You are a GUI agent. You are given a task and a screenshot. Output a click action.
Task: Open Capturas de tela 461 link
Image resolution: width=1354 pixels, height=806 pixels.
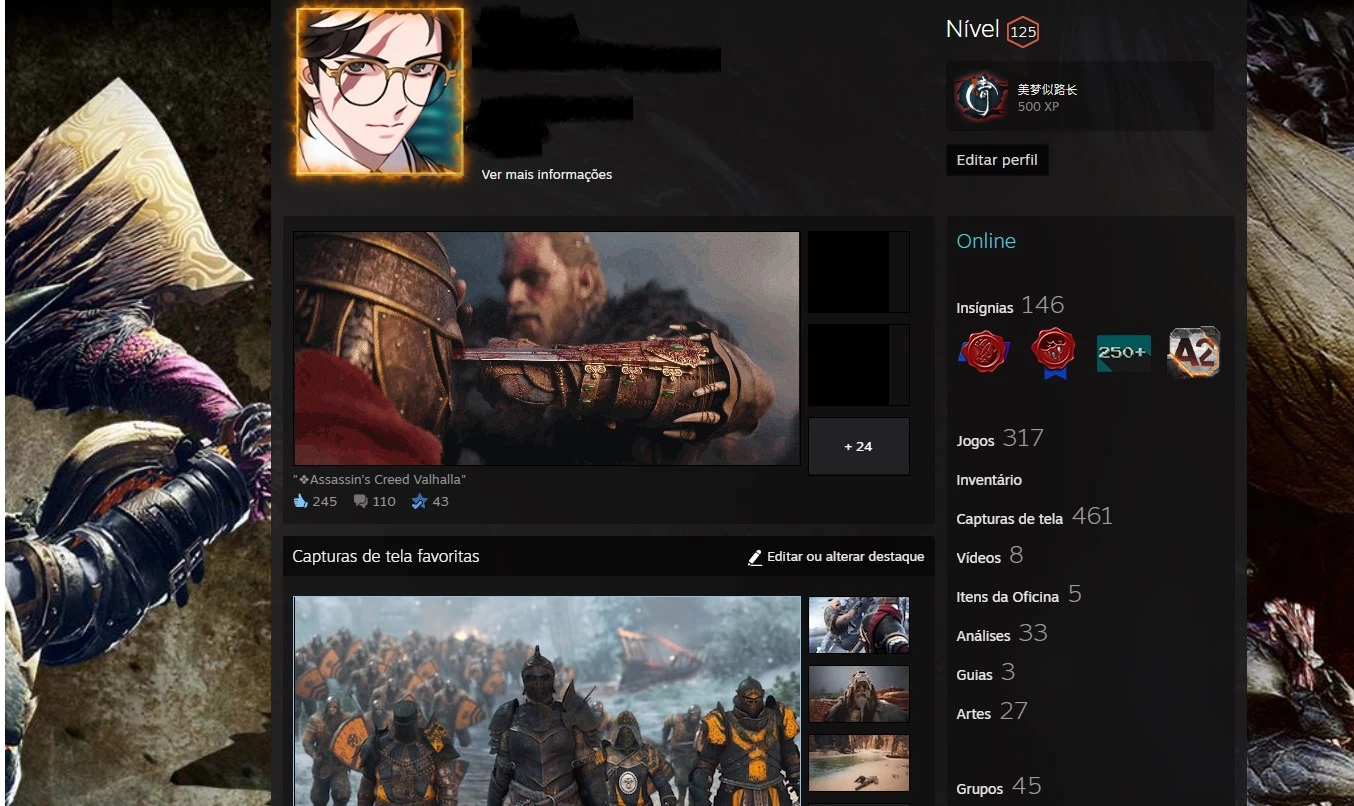[x=1034, y=516]
